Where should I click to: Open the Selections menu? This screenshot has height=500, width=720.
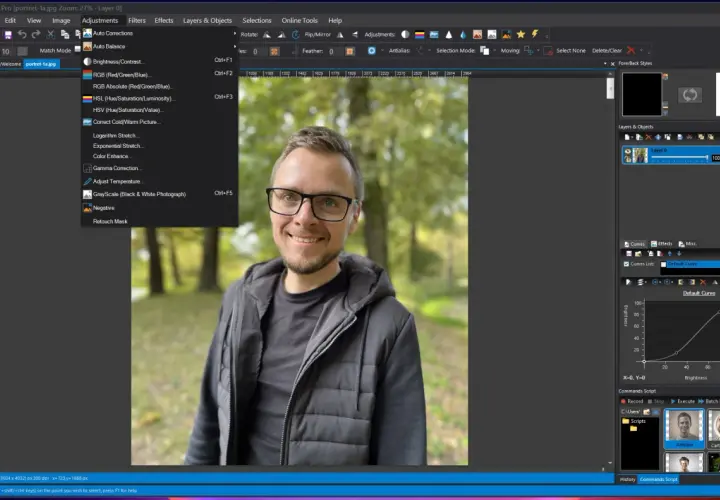(x=257, y=20)
